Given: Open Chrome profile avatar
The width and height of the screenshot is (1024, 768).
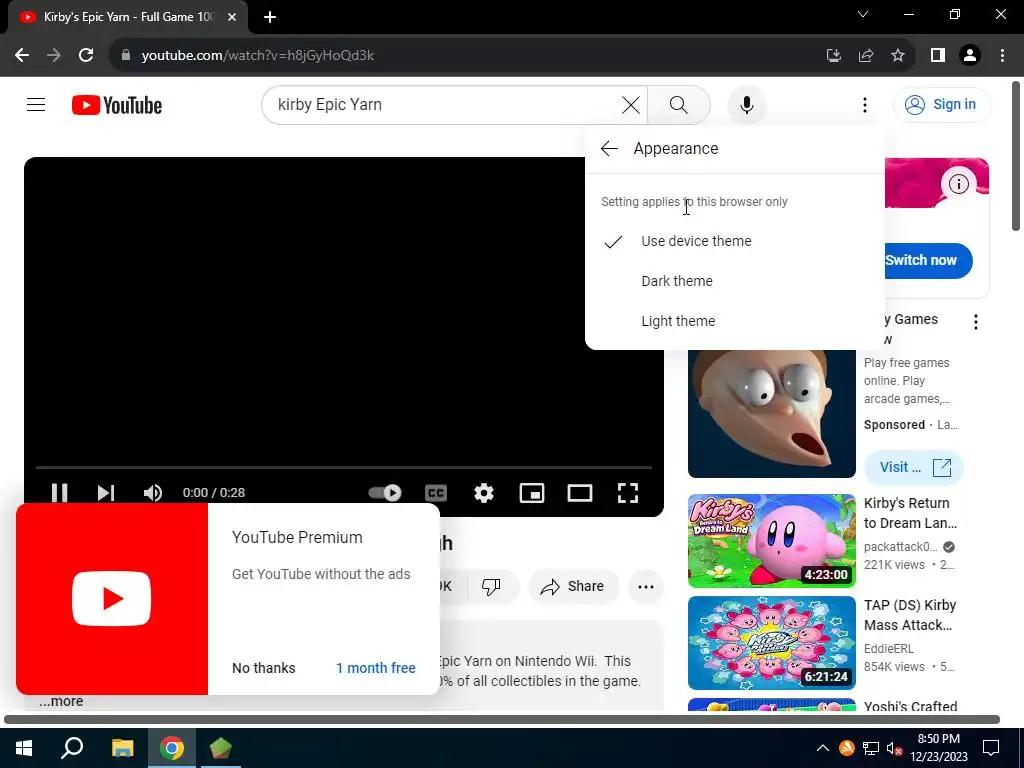Looking at the screenshot, I should coord(970,56).
